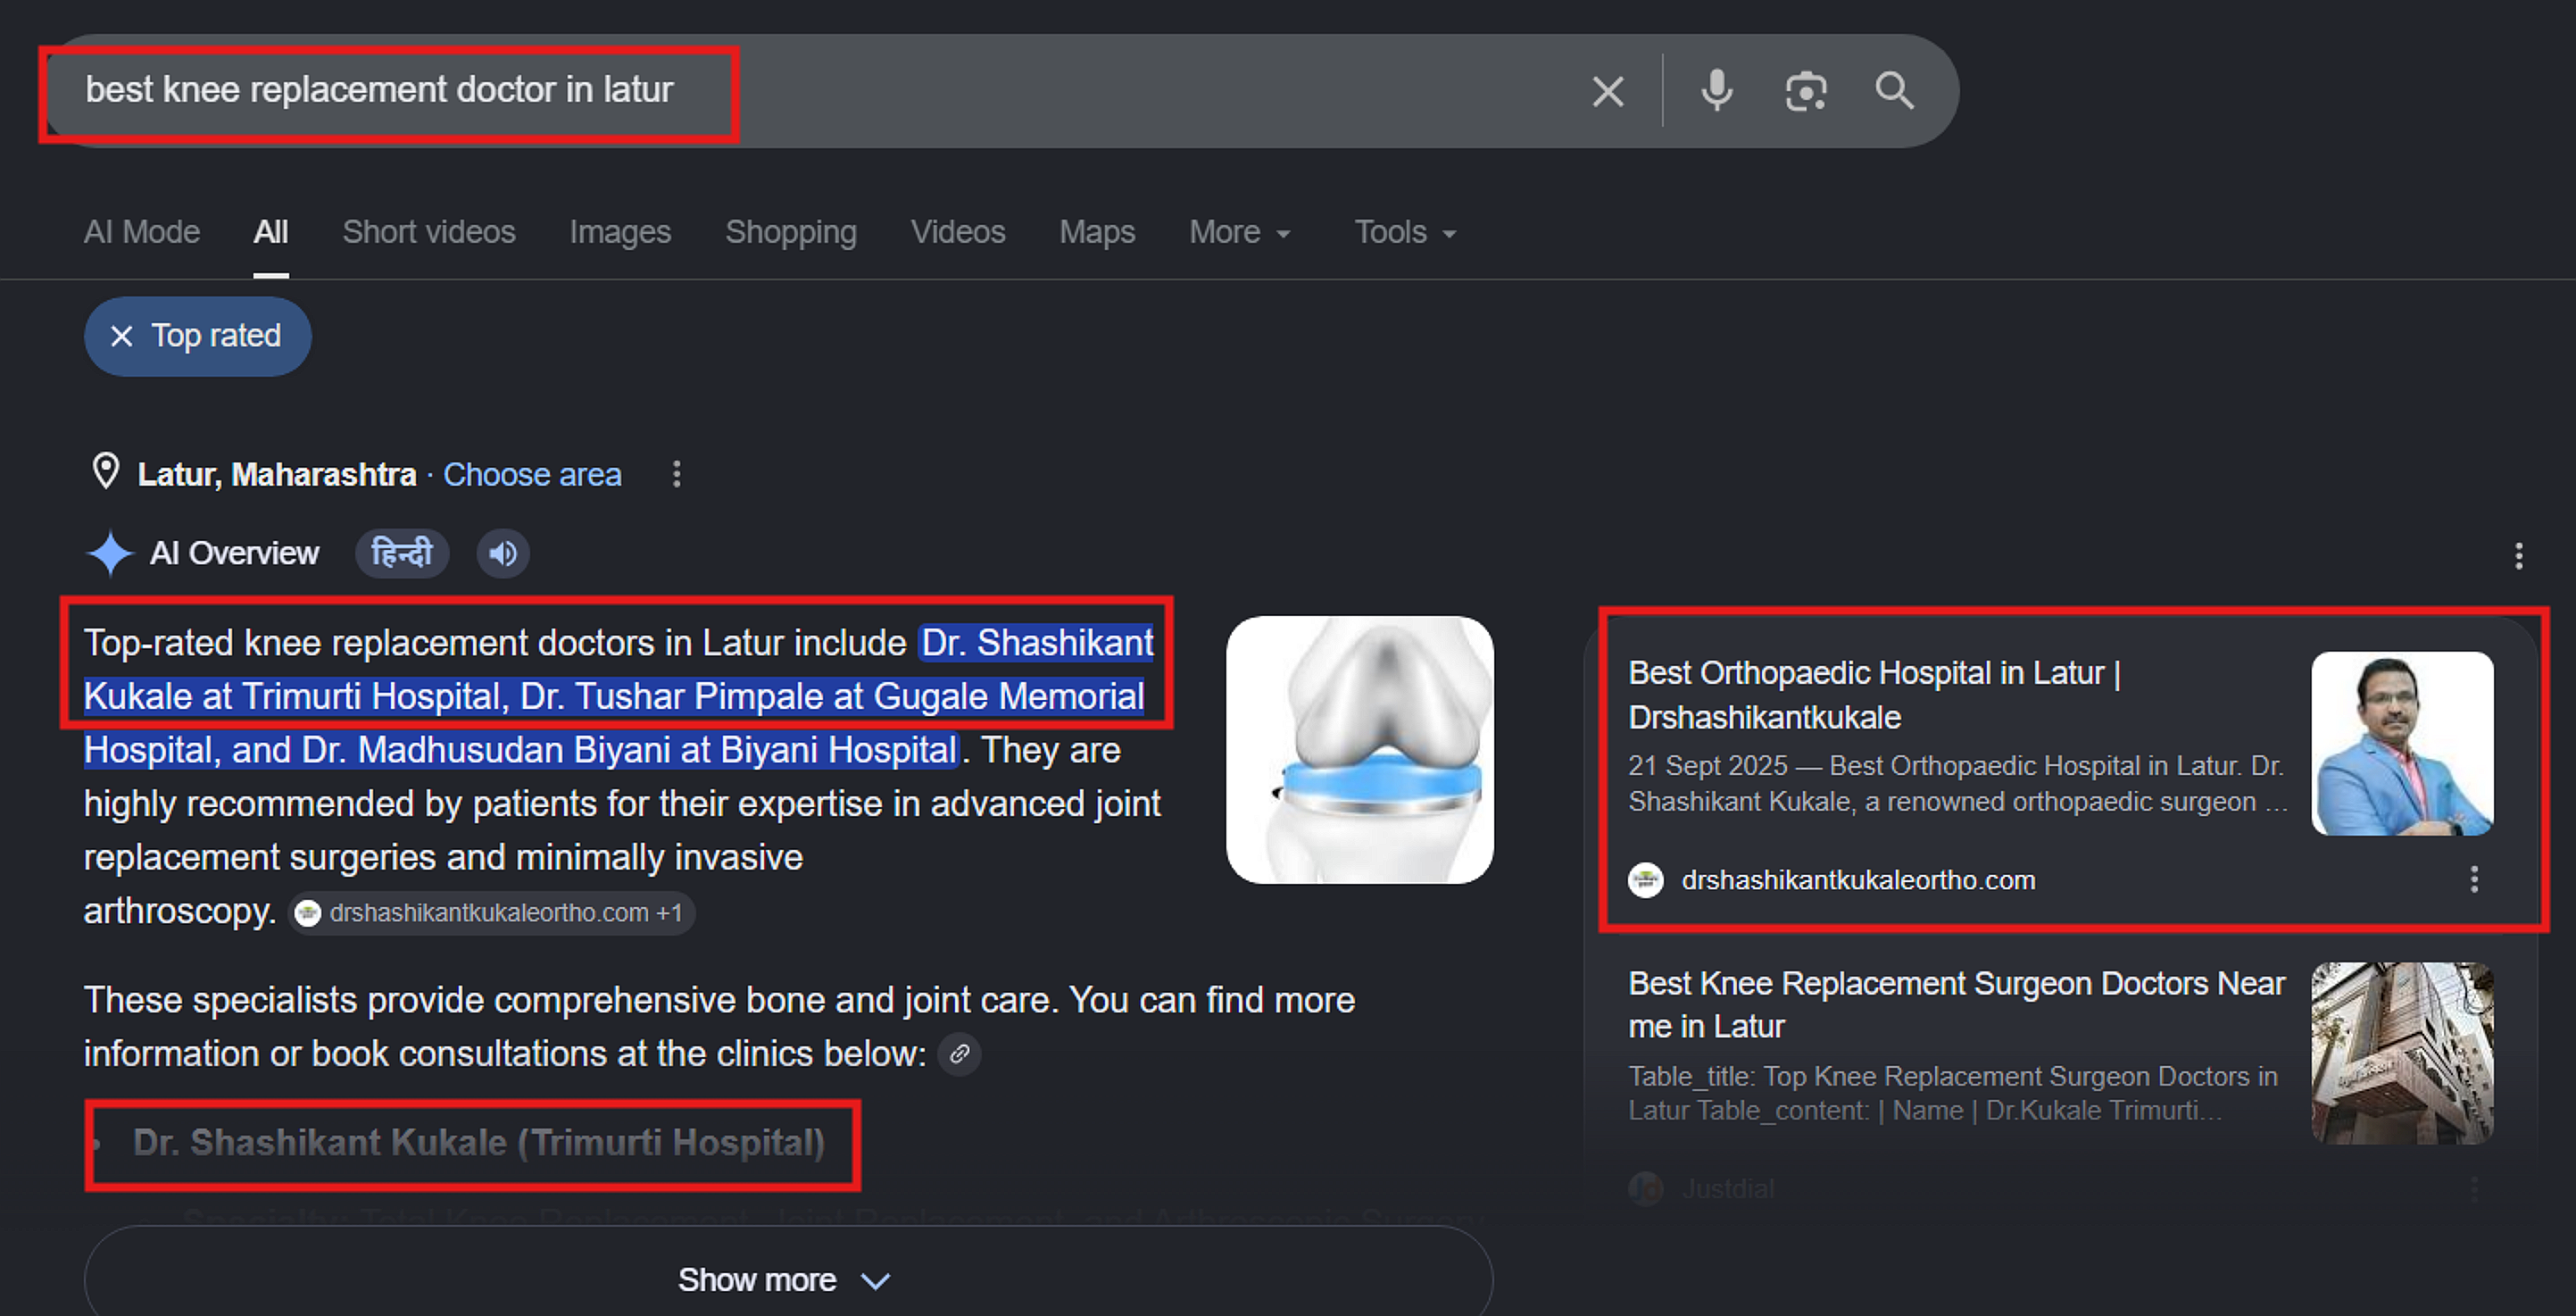Clear the search box with the X icon

coord(1607,92)
